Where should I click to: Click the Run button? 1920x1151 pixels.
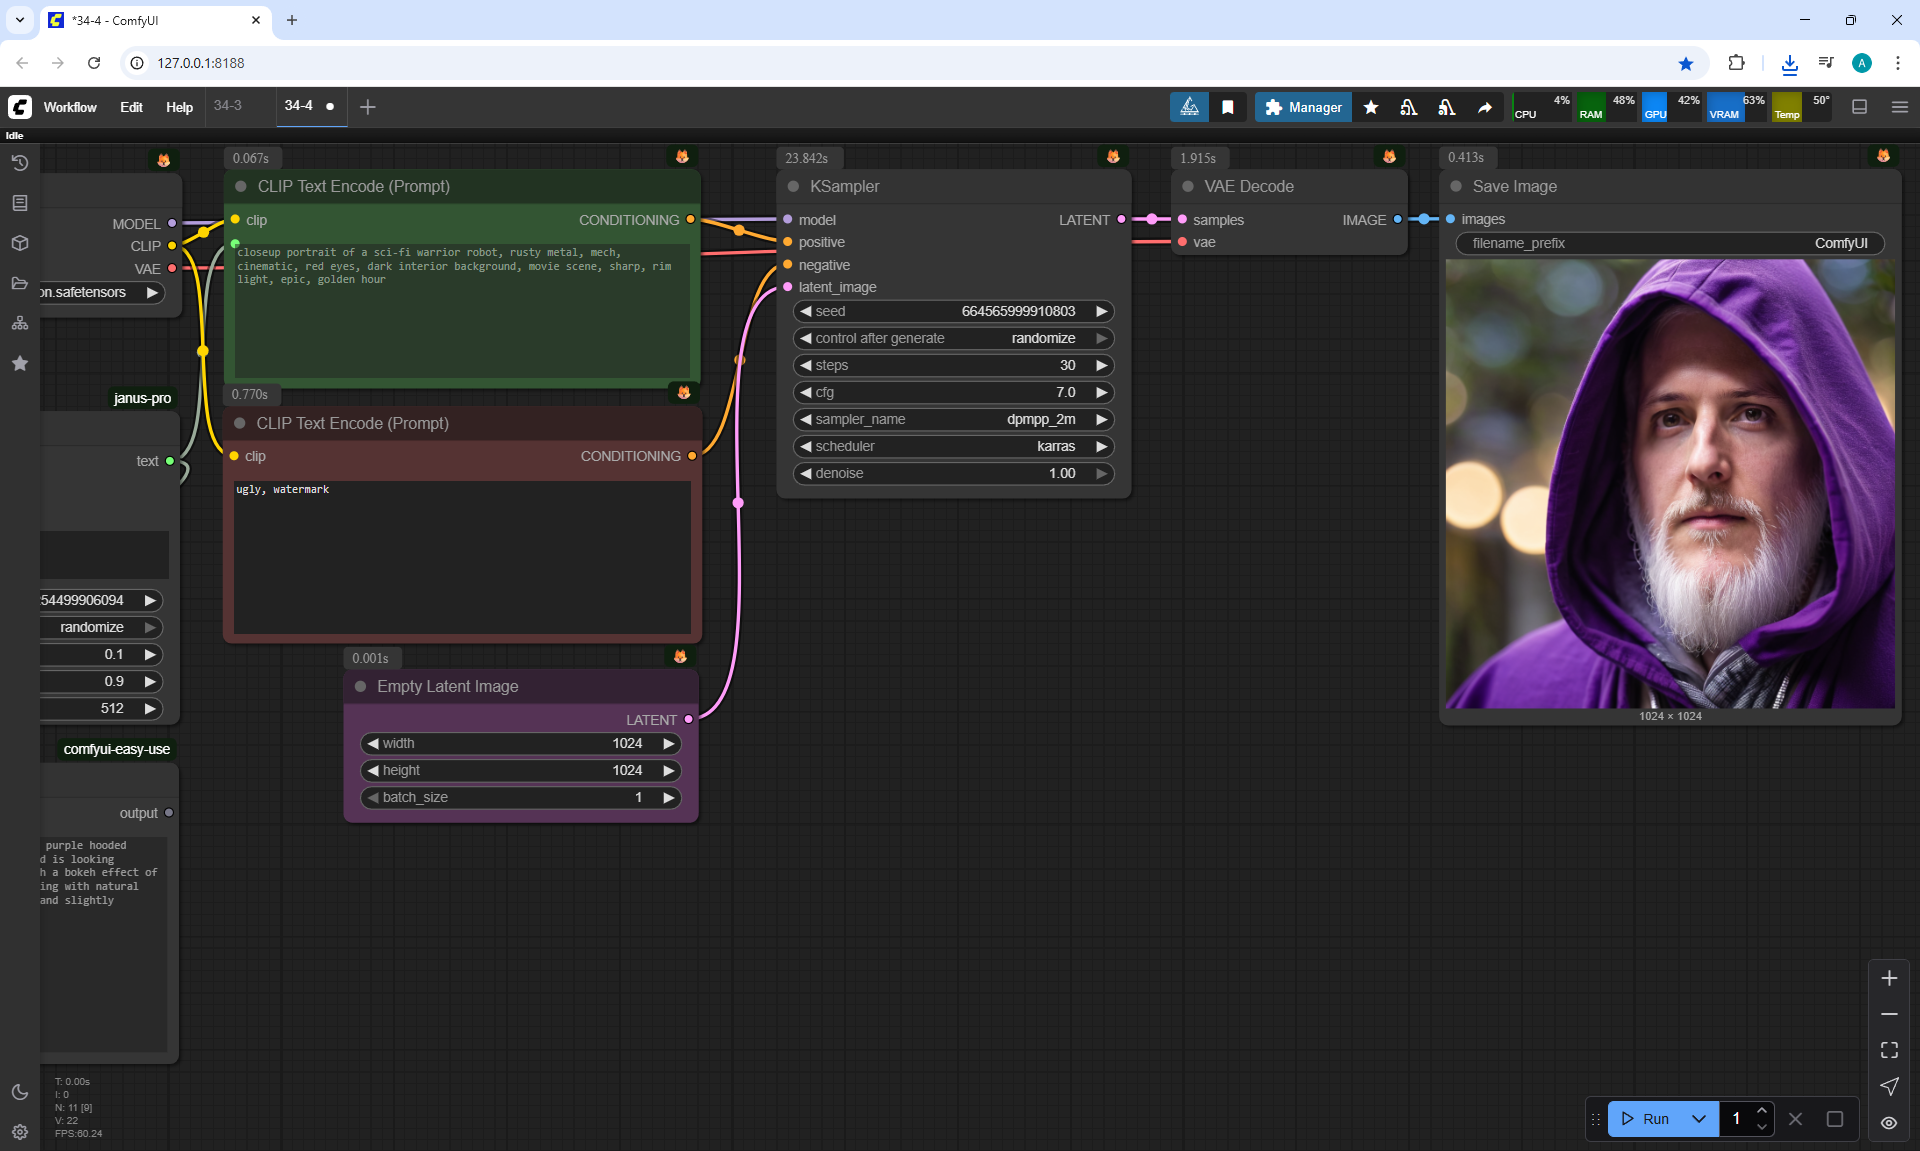click(1646, 1119)
